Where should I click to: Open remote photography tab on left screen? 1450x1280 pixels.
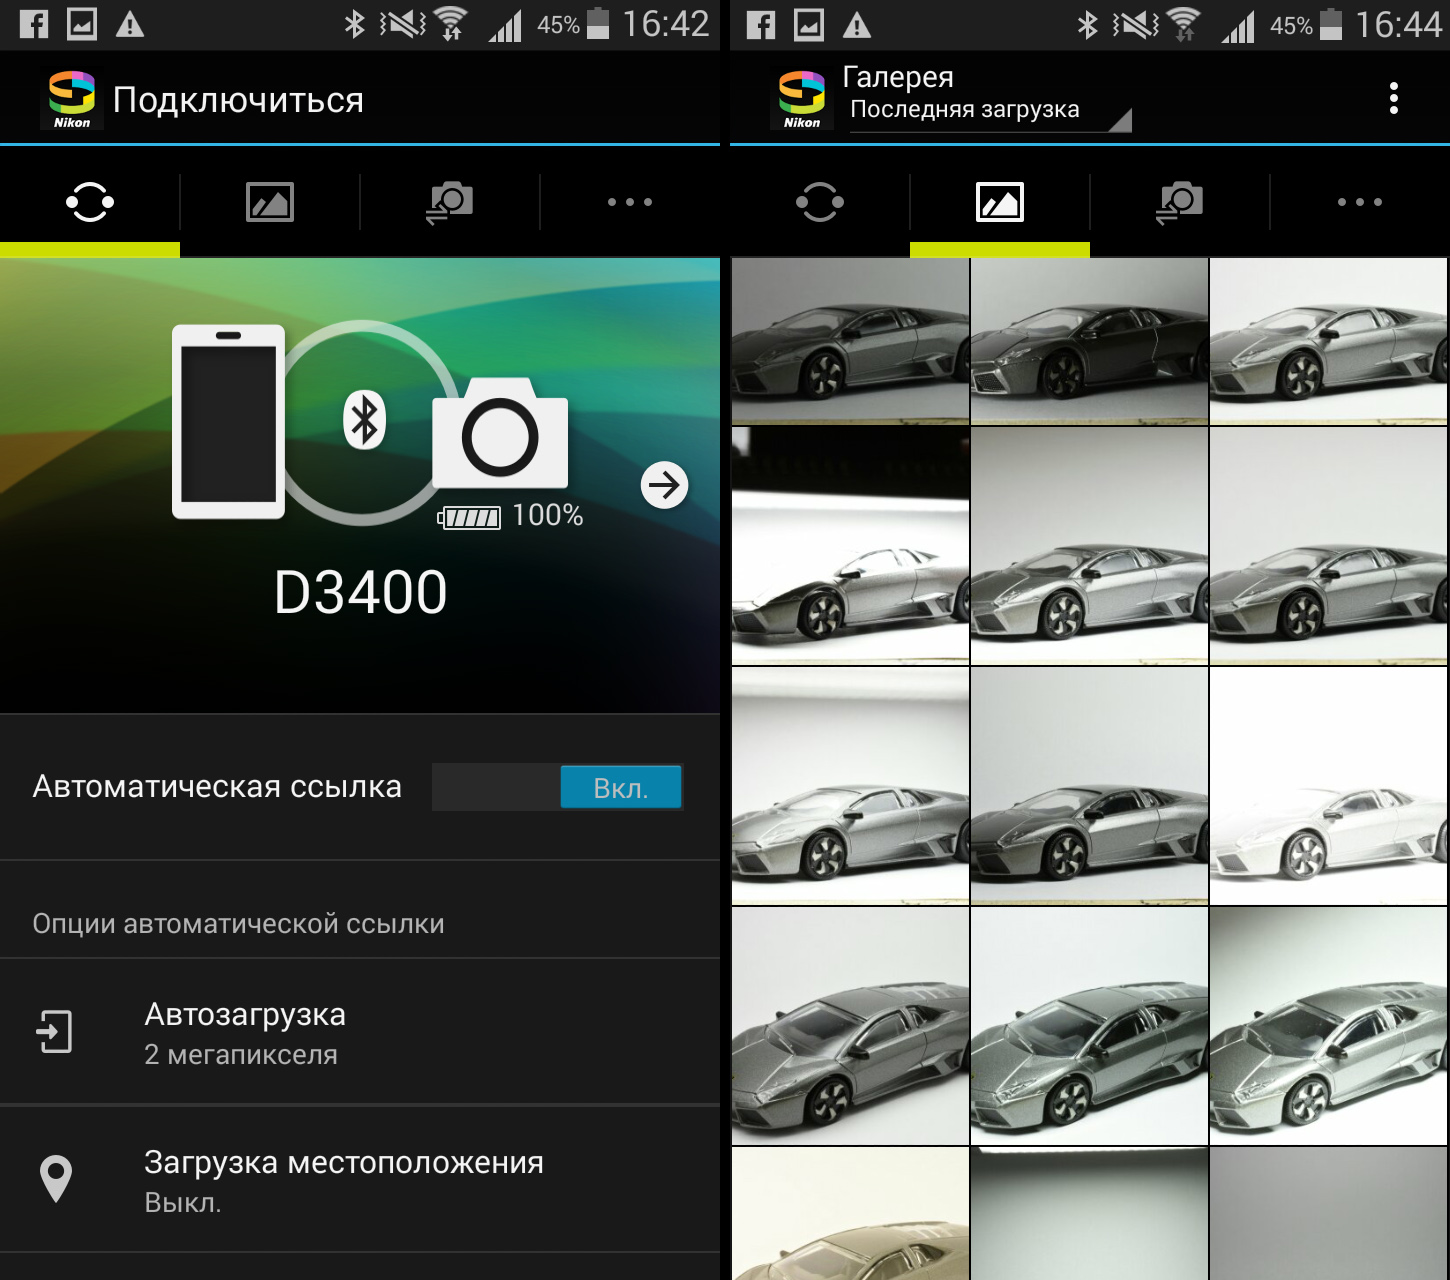[450, 202]
